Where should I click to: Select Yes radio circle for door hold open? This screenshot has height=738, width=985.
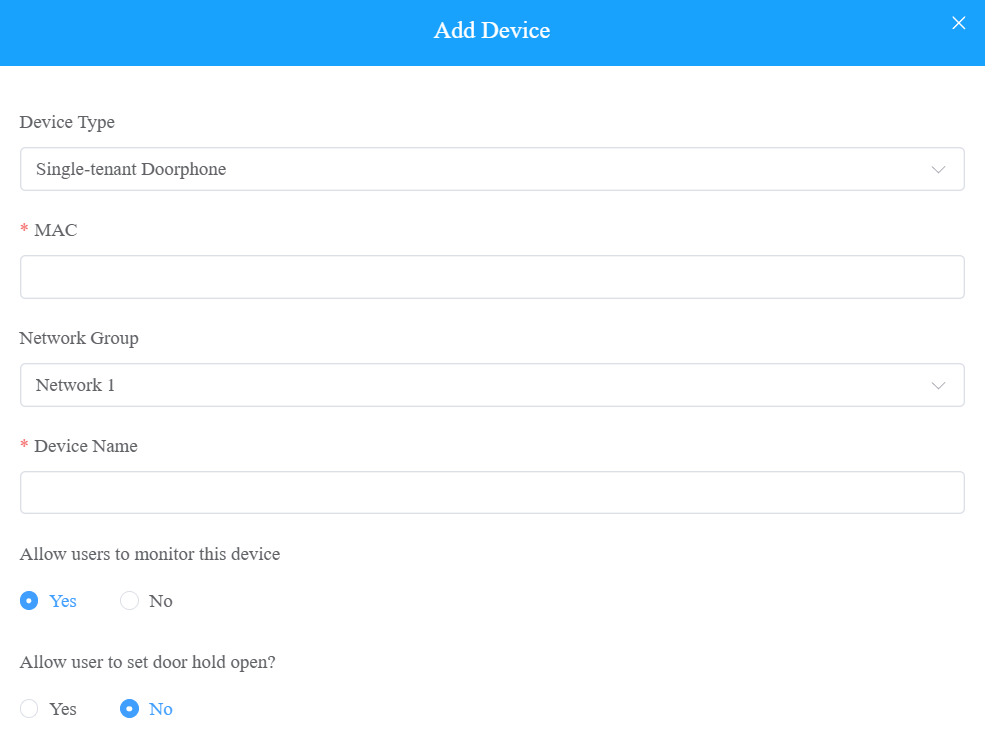pyautogui.click(x=29, y=708)
